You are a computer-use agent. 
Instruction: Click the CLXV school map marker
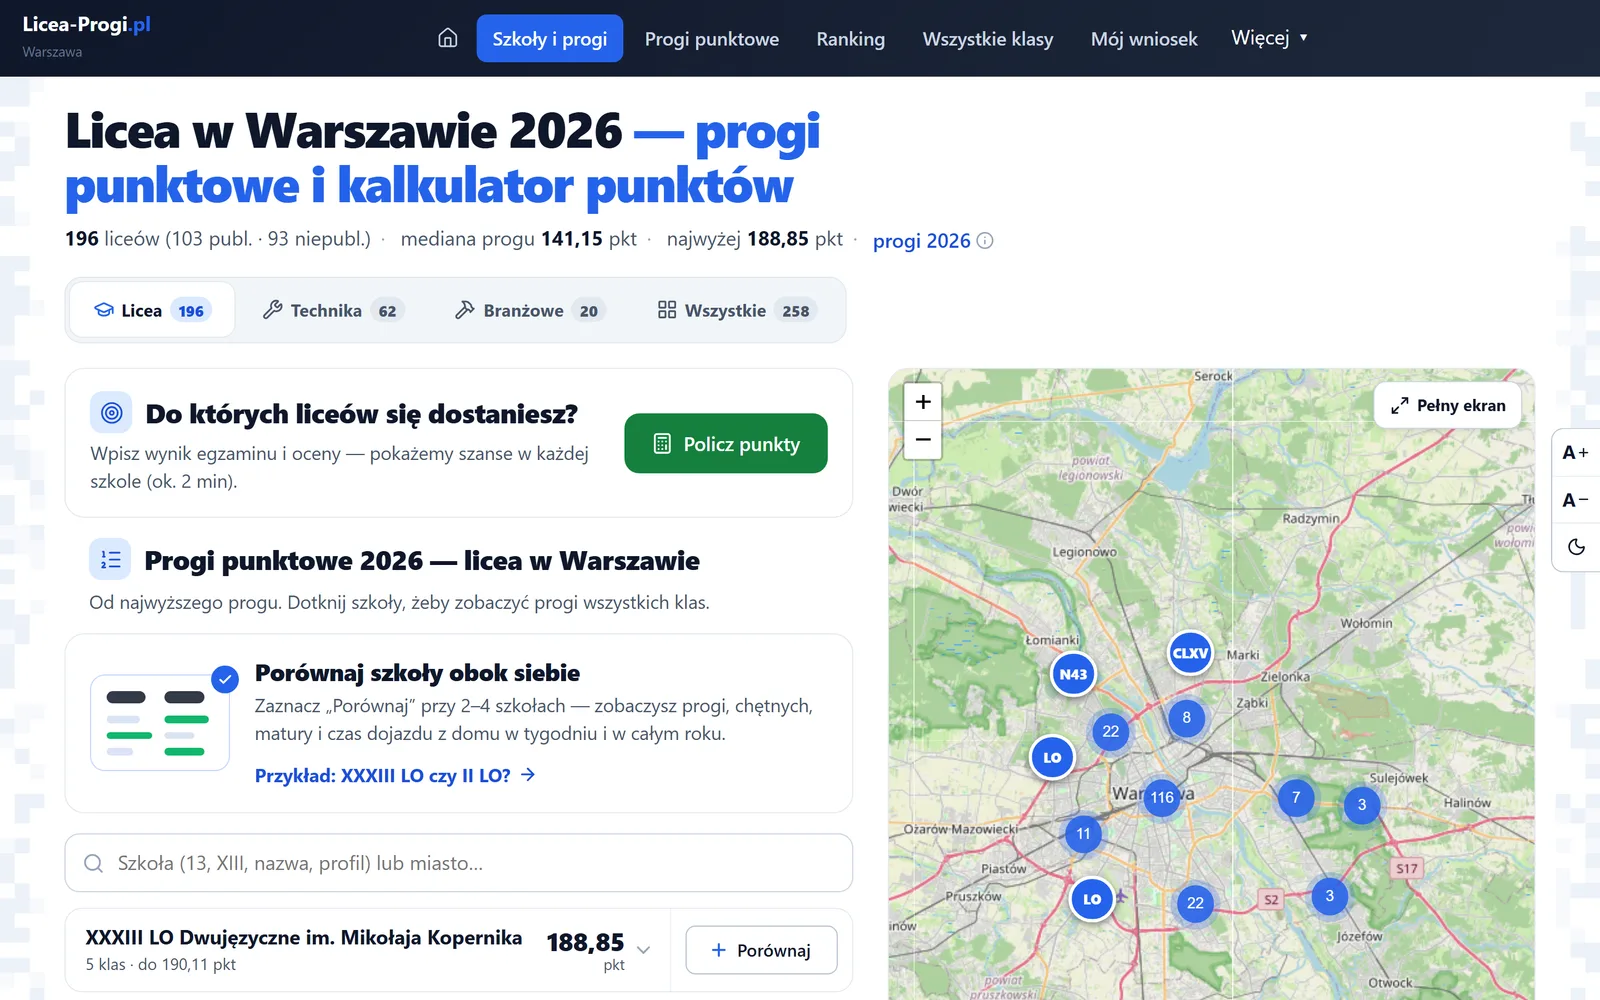[x=1190, y=653]
